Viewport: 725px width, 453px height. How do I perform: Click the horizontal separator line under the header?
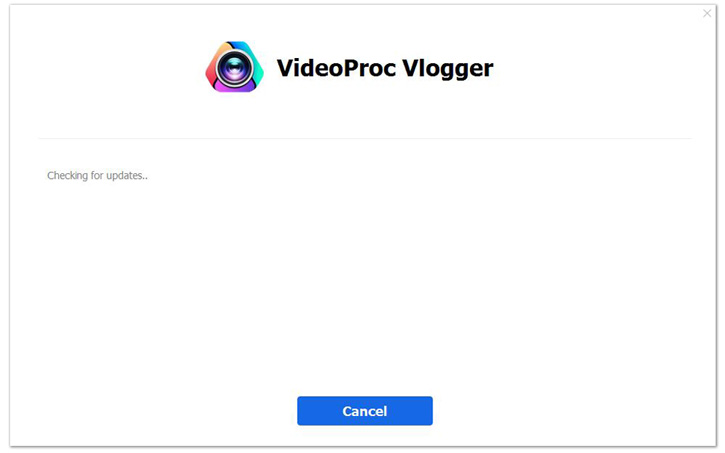tap(364, 138)
